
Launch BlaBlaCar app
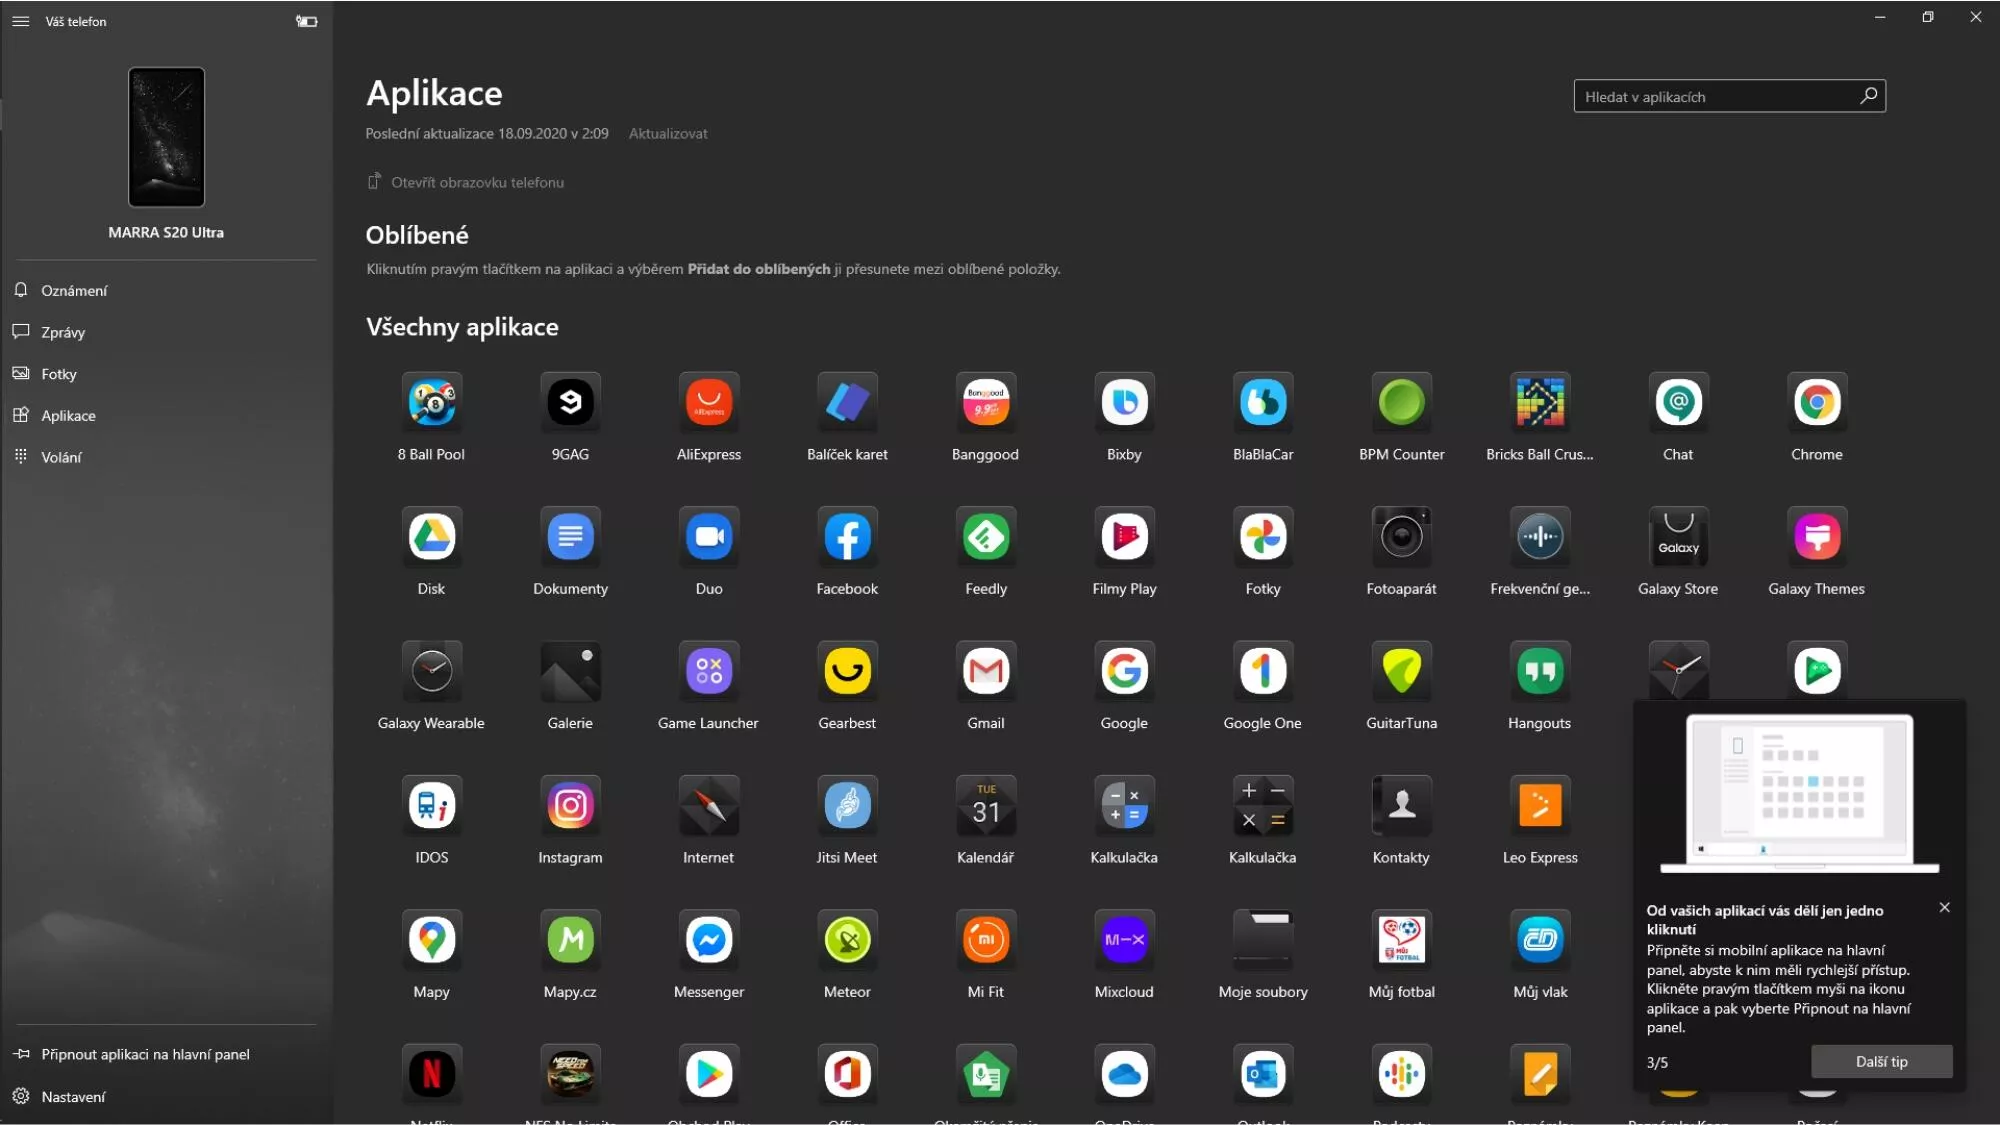coord(1263,402)
